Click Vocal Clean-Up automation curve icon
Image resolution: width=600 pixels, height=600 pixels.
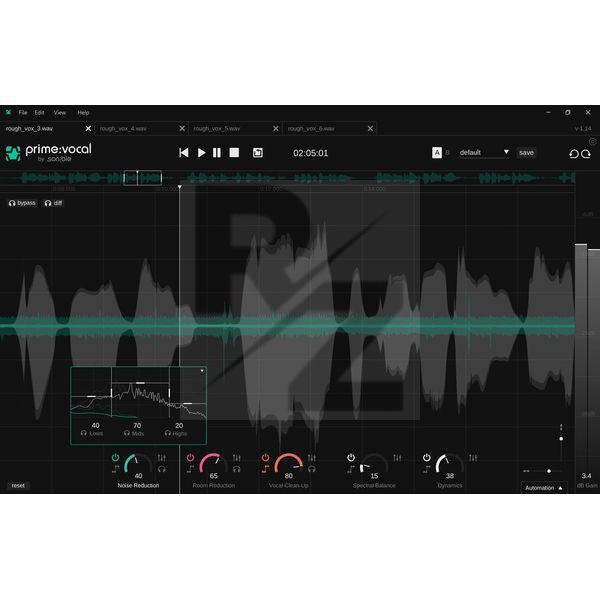pyautogui.click(x=266, y=469)
